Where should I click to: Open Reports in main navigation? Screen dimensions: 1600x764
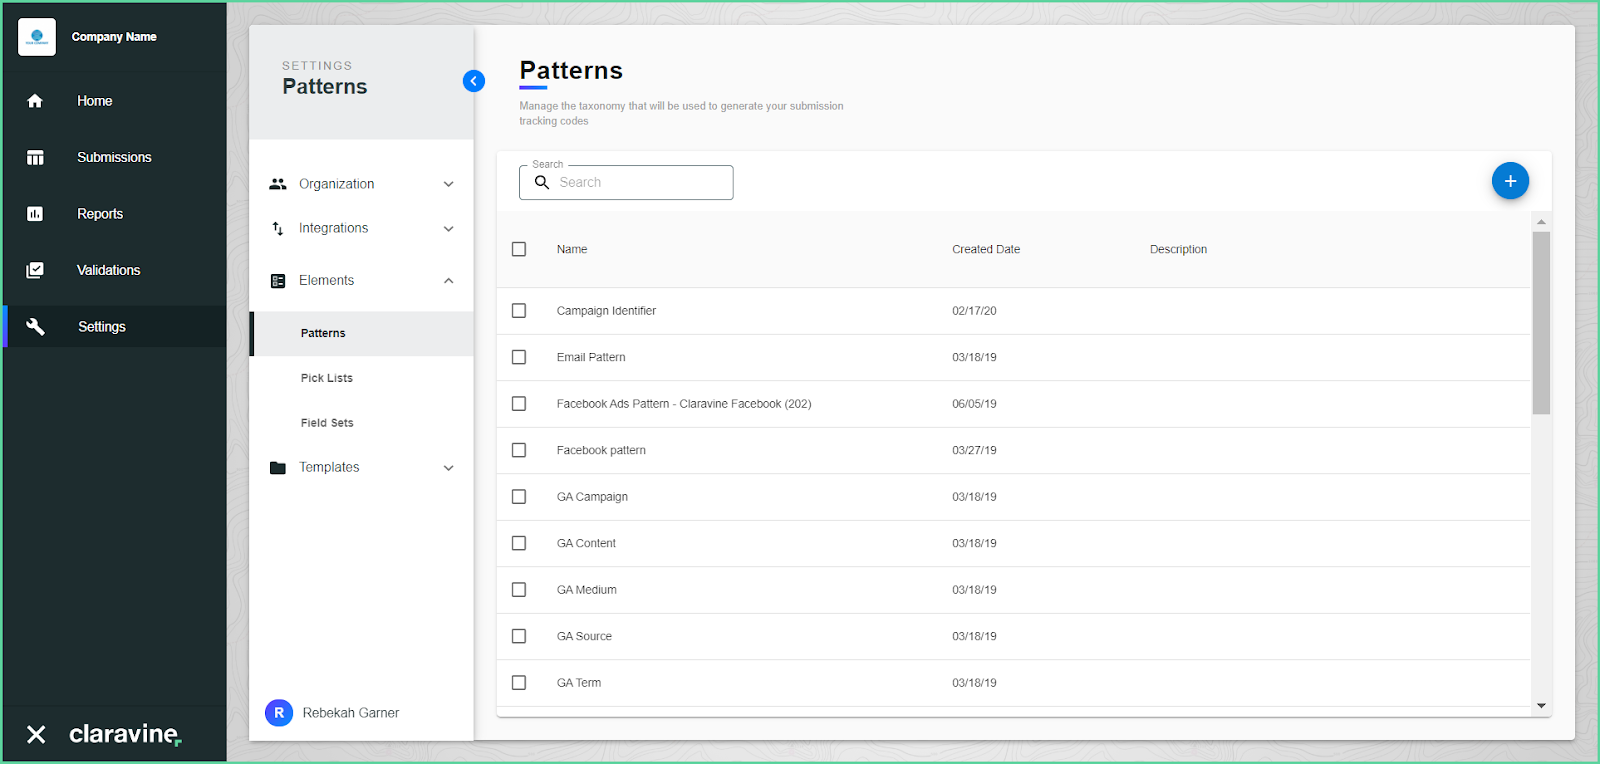coord(100,214)
